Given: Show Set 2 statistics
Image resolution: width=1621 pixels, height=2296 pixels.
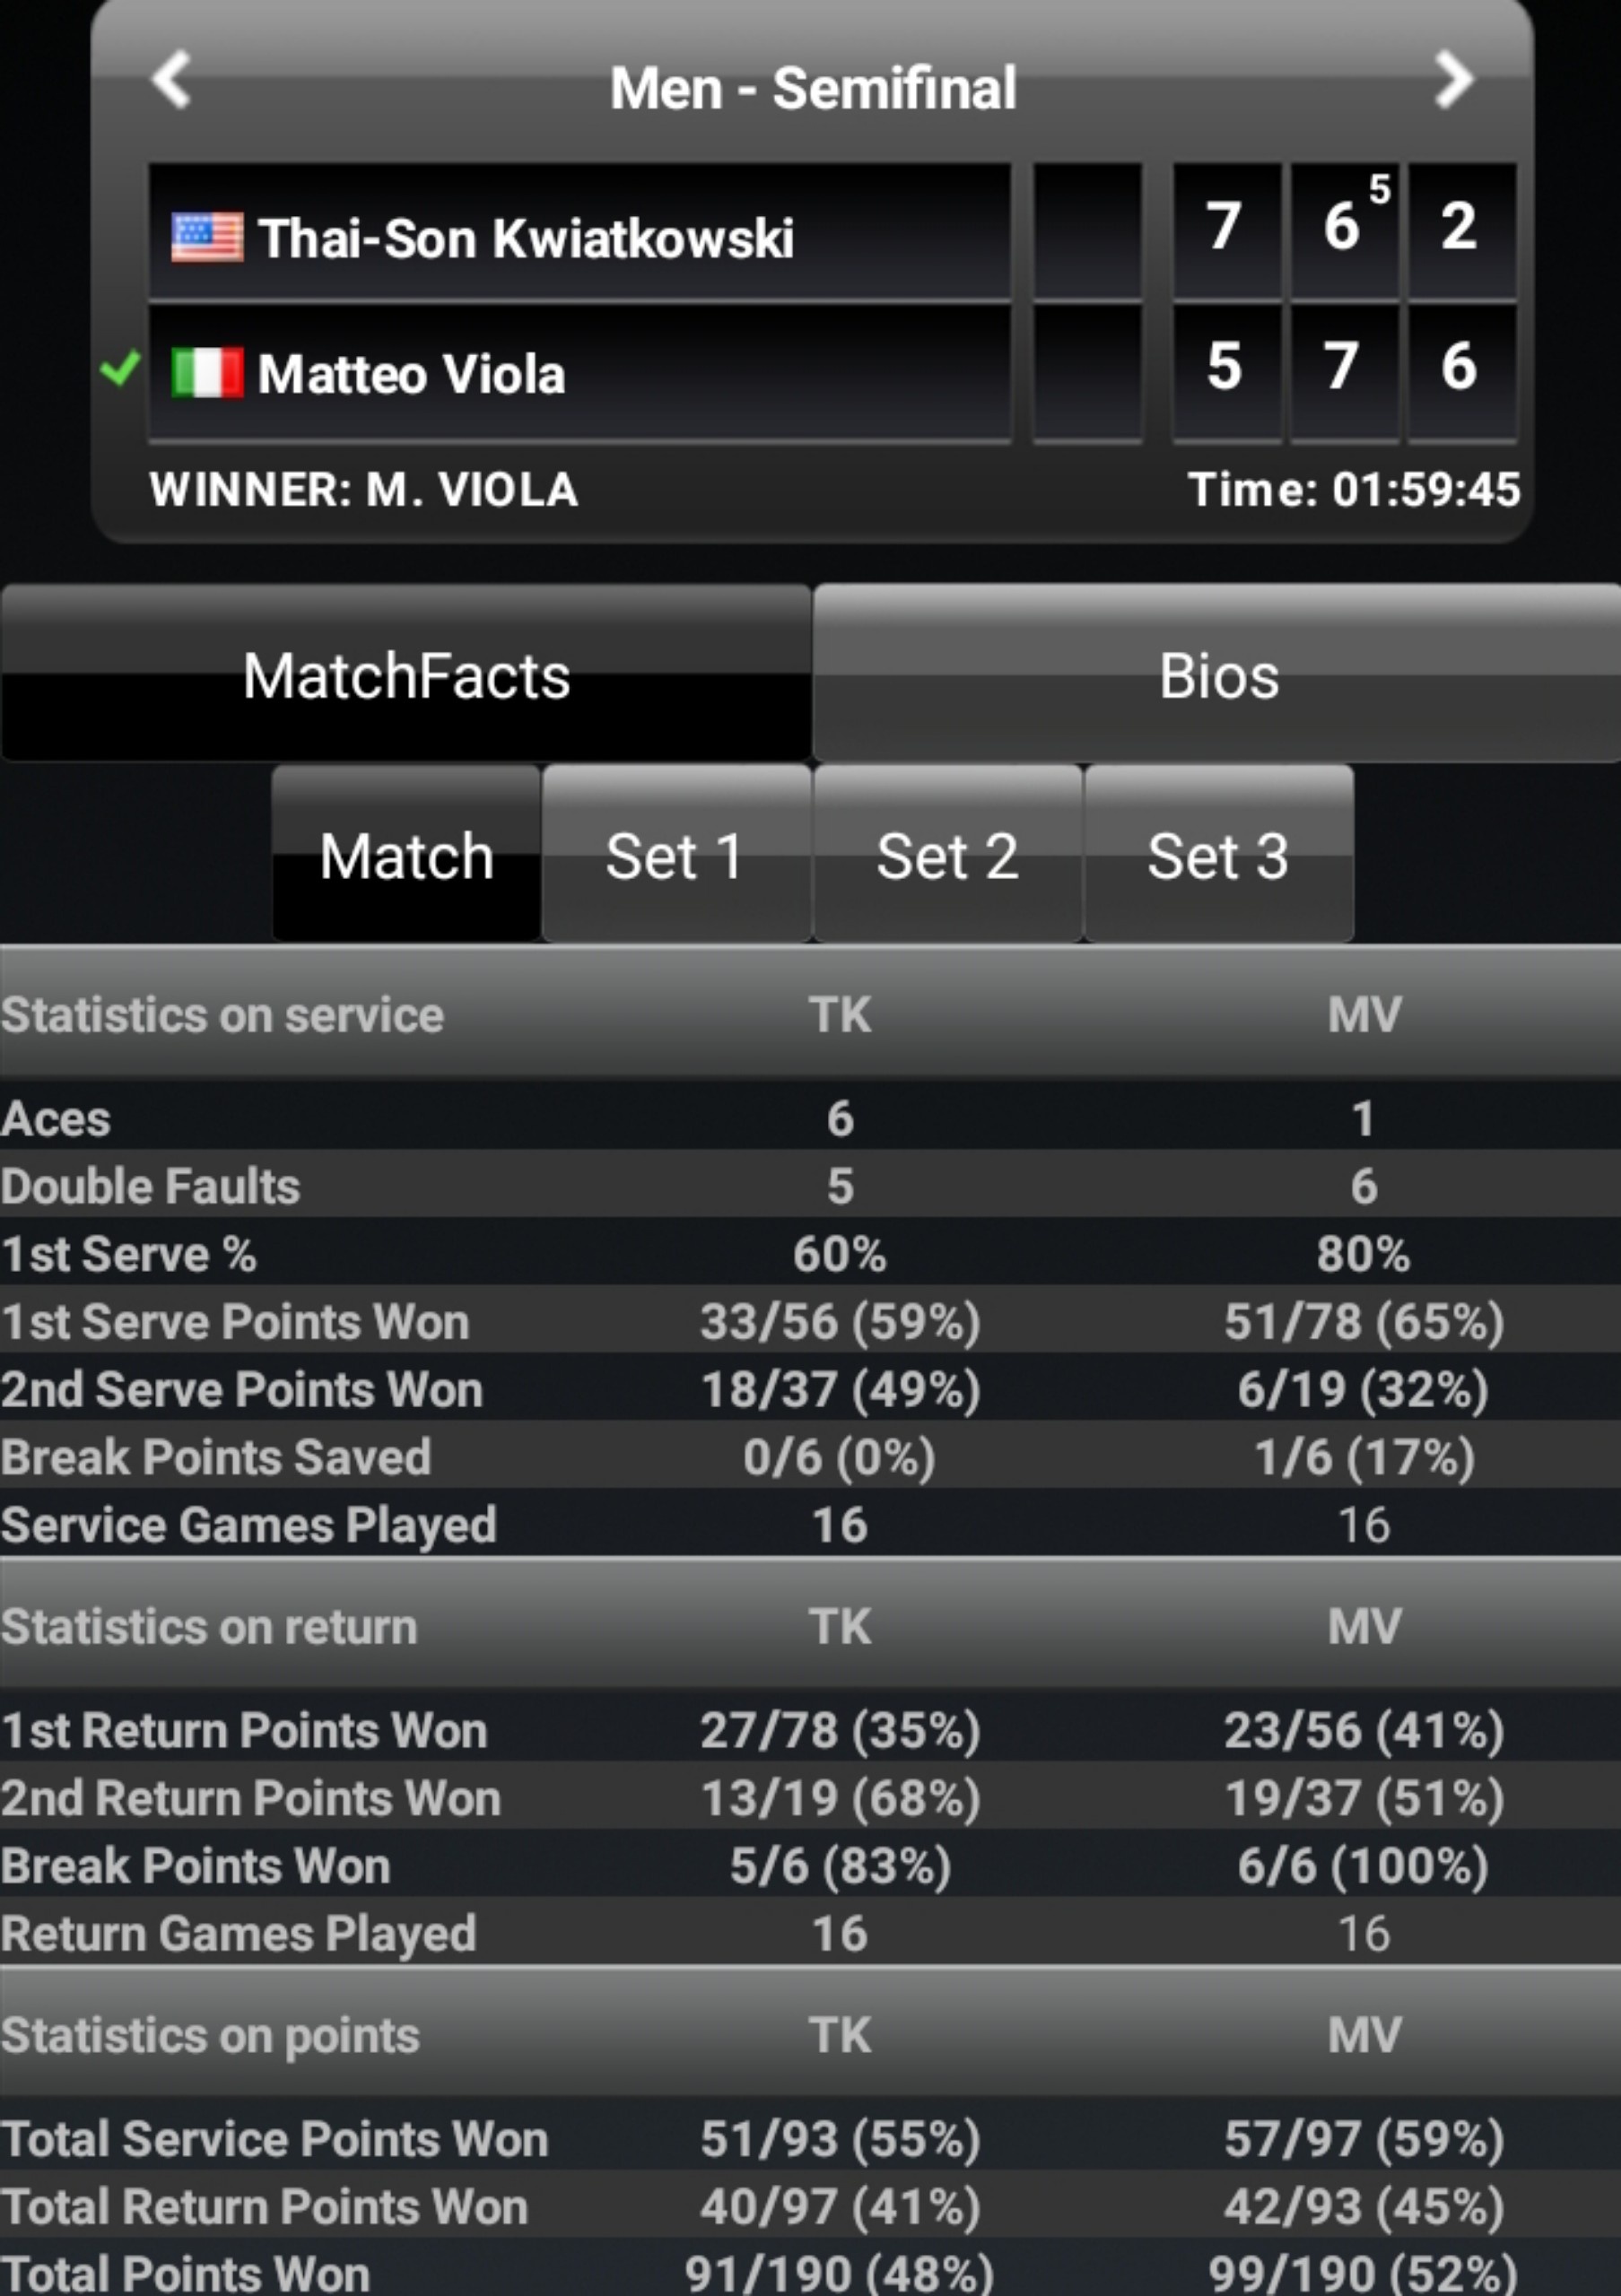Looking at the screenshot, I should [x=947, y=856].
